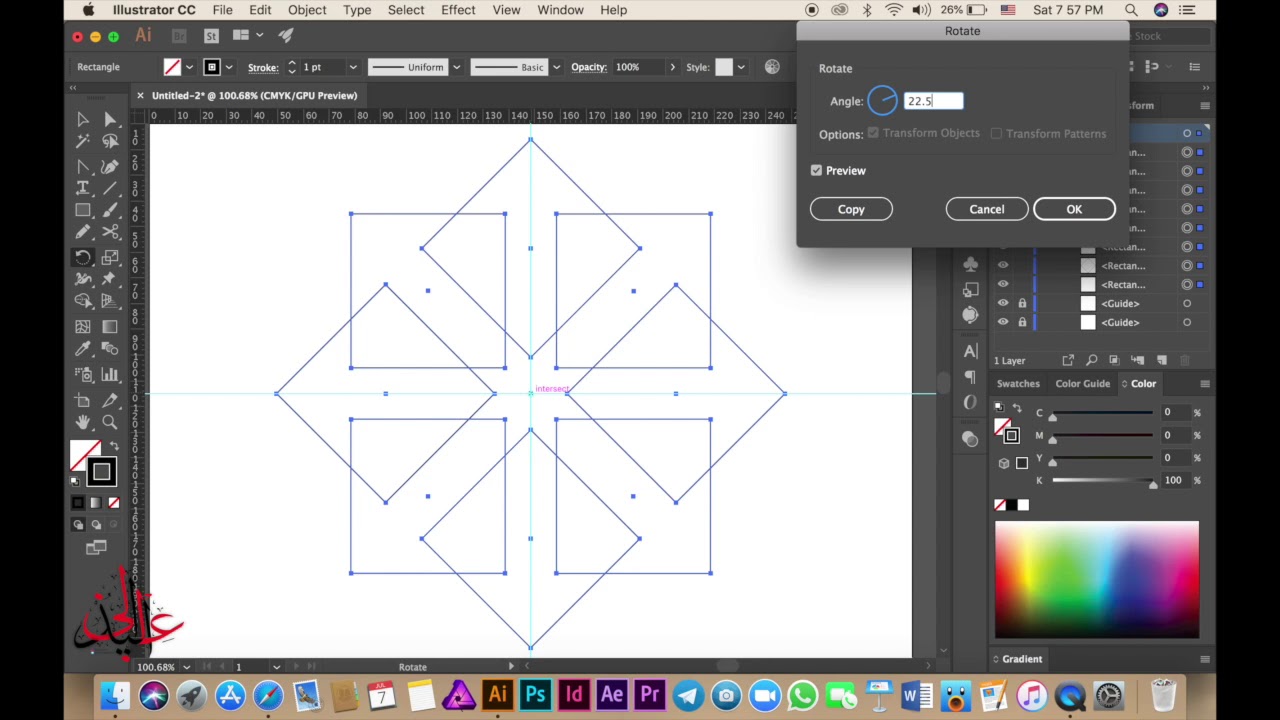
Task: Select the Scale tool
Action: click(110, 257)
